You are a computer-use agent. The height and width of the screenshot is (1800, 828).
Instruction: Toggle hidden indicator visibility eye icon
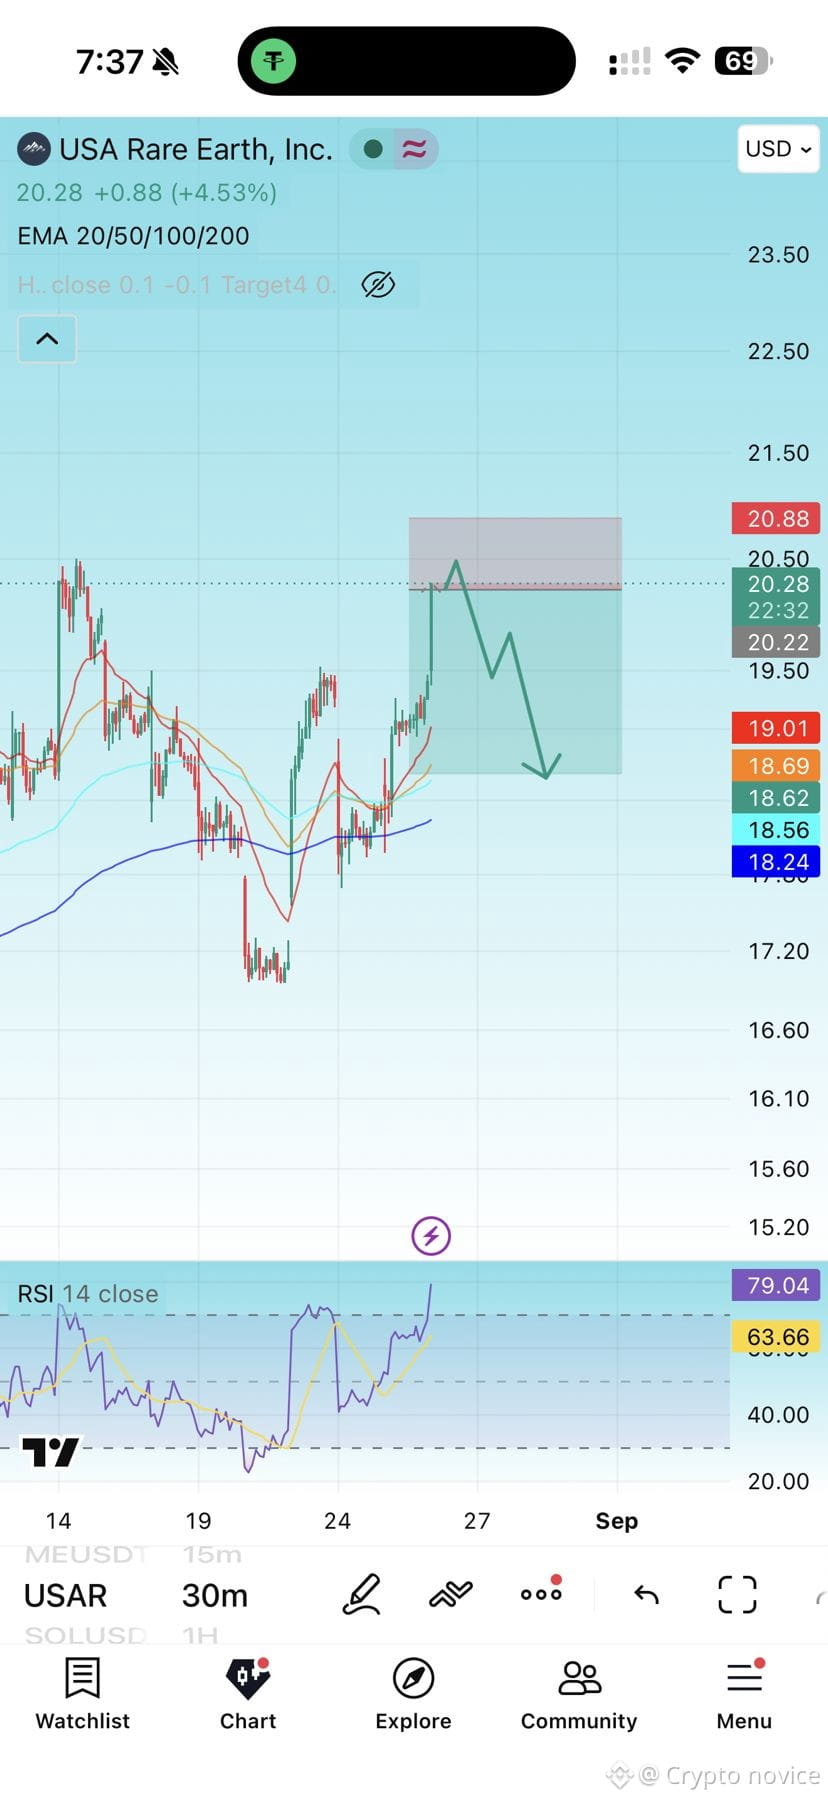(378, 285)
